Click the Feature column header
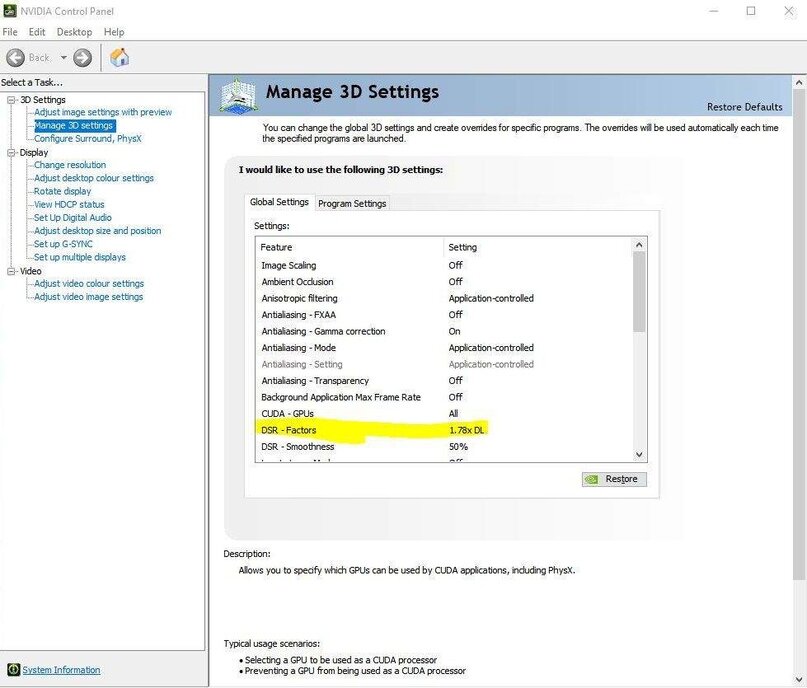The width and height of the screenshot is (807, 688). [349, 247]
